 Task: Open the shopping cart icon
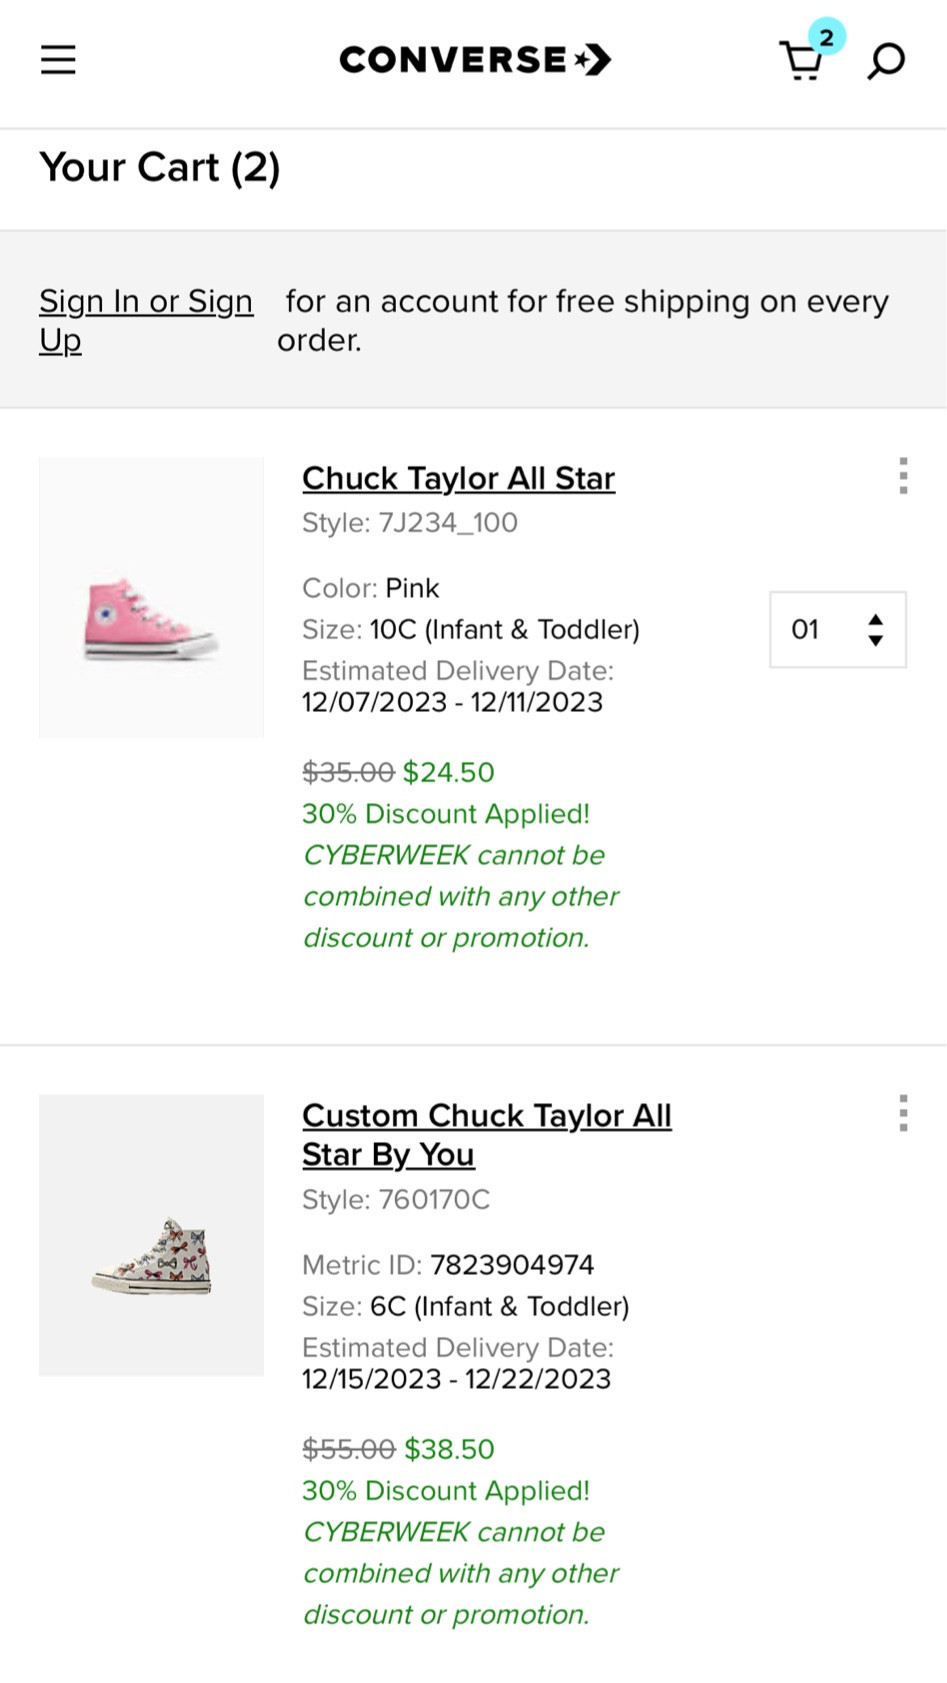coord(800,63)
